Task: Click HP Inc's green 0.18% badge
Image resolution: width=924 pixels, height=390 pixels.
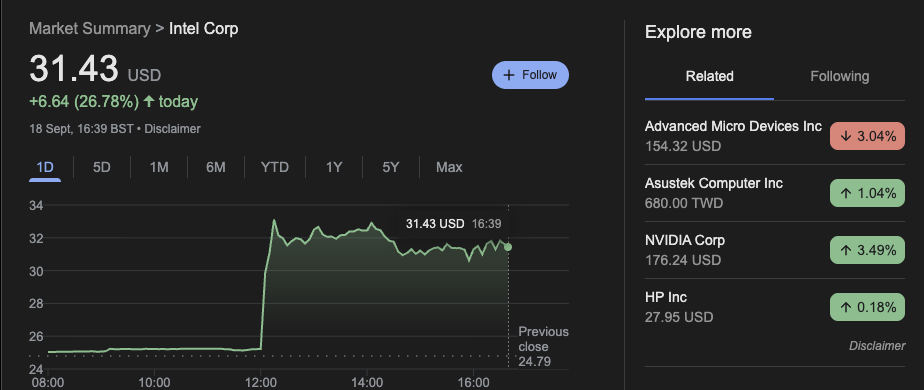Action: (867, 307)
